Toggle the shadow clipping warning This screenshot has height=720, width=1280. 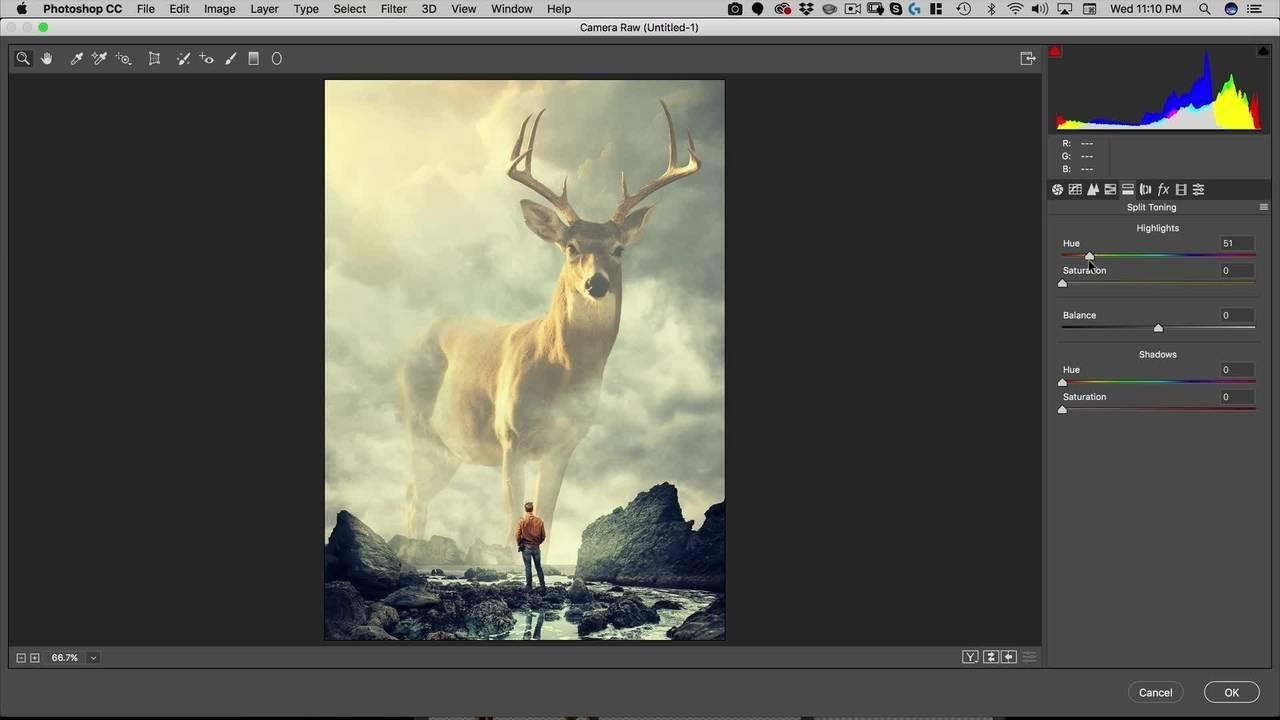click(1055, 51)
